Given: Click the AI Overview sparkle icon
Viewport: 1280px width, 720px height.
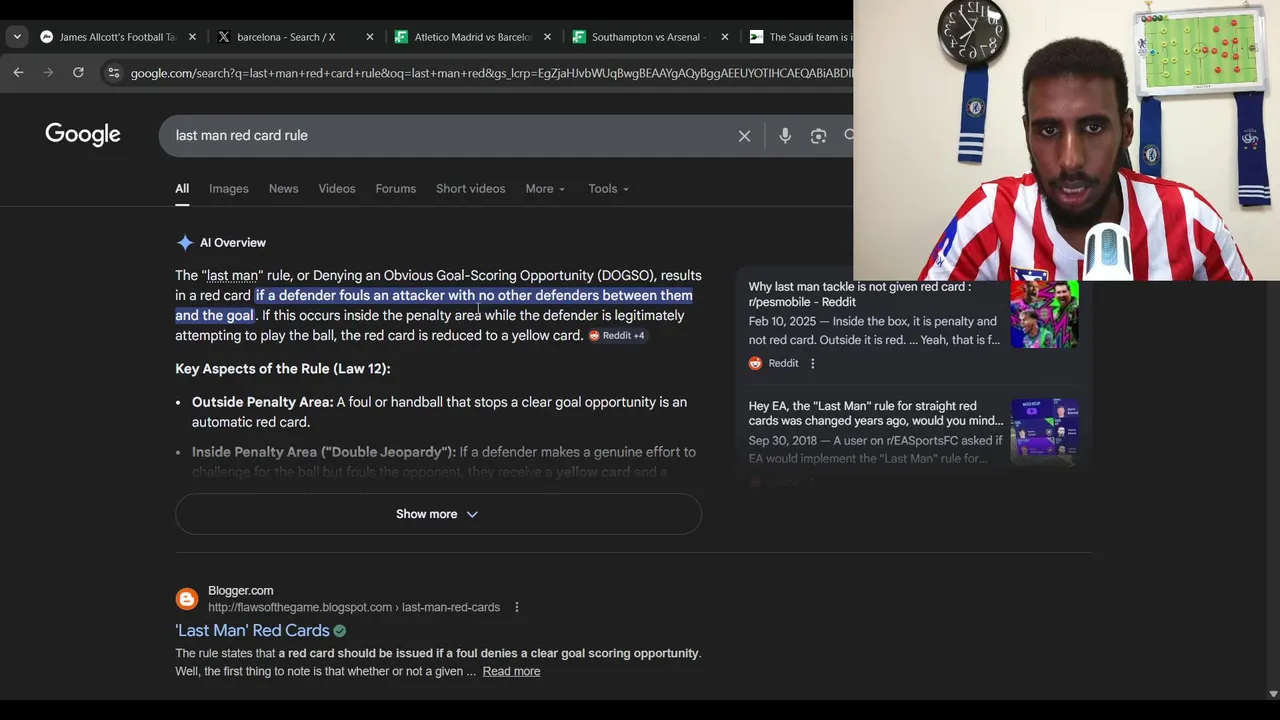Looking at the screenshot, I should tap(185, 242).
